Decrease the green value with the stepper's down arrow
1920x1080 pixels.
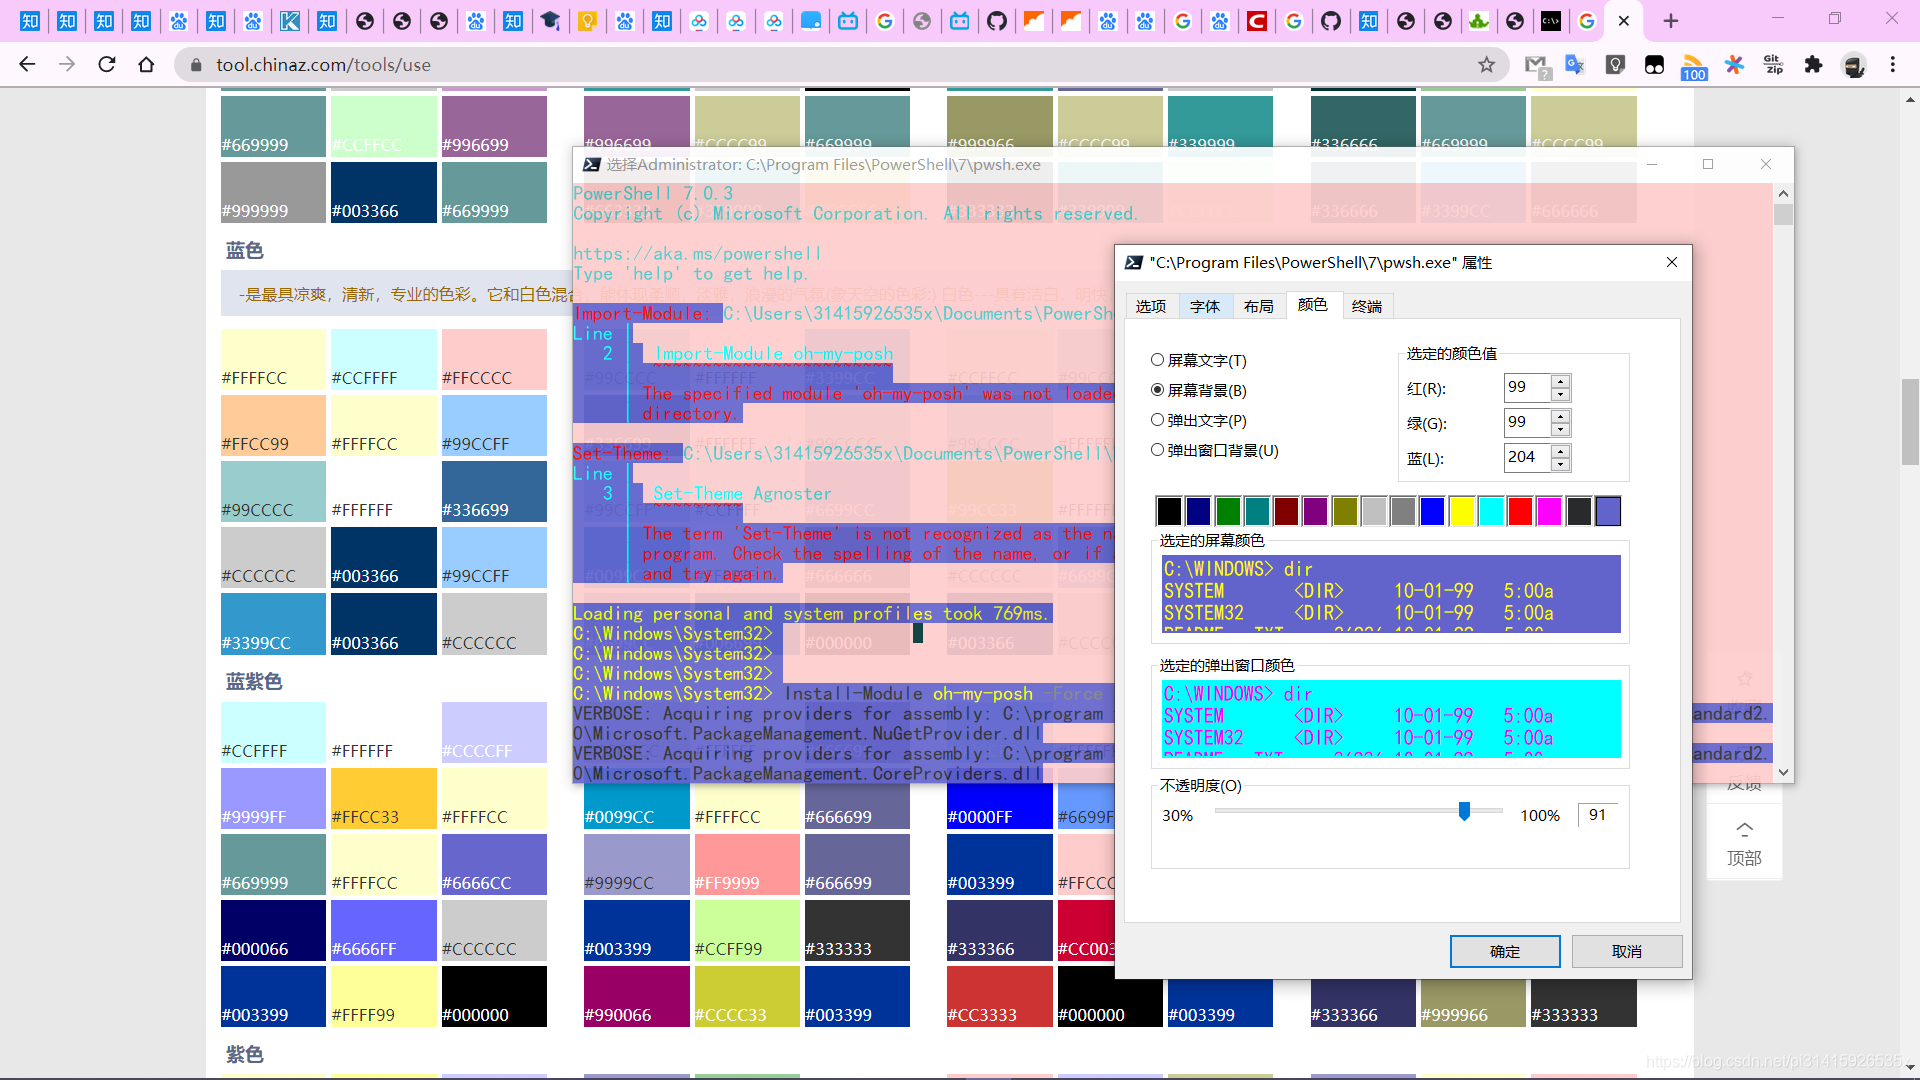coord(1560,430)
